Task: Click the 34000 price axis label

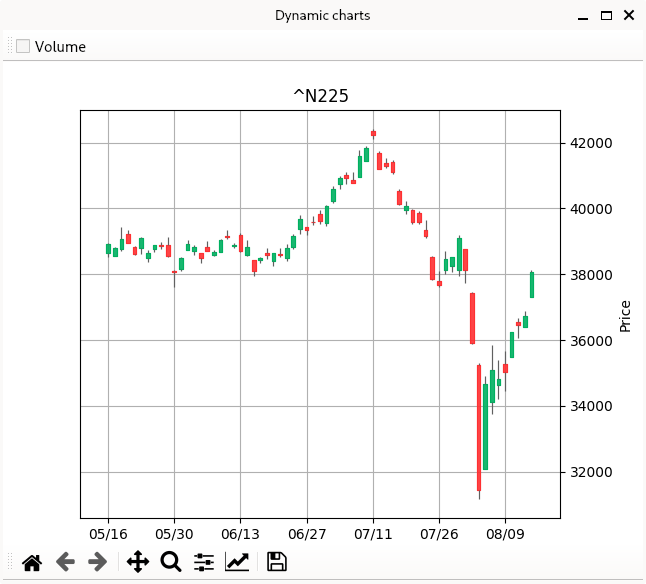Action: [591, 406]
